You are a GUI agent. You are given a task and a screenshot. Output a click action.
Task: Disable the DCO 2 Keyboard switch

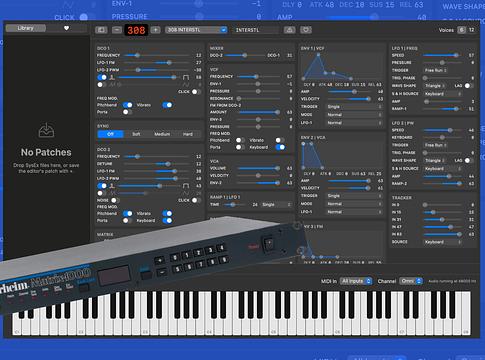pos(167,220)
